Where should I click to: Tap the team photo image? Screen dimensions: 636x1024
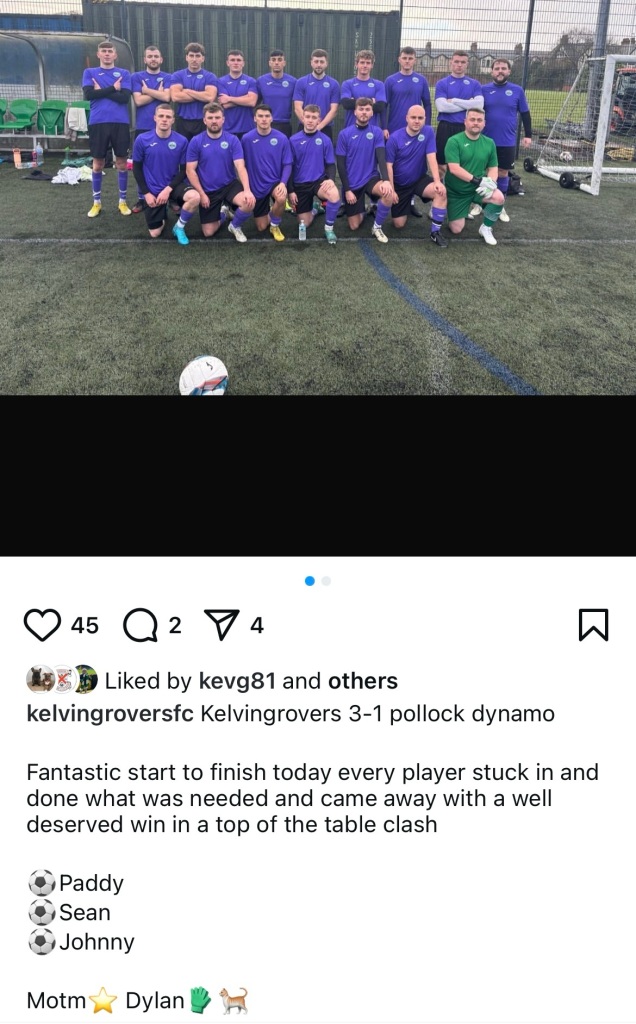click(318, 197)
